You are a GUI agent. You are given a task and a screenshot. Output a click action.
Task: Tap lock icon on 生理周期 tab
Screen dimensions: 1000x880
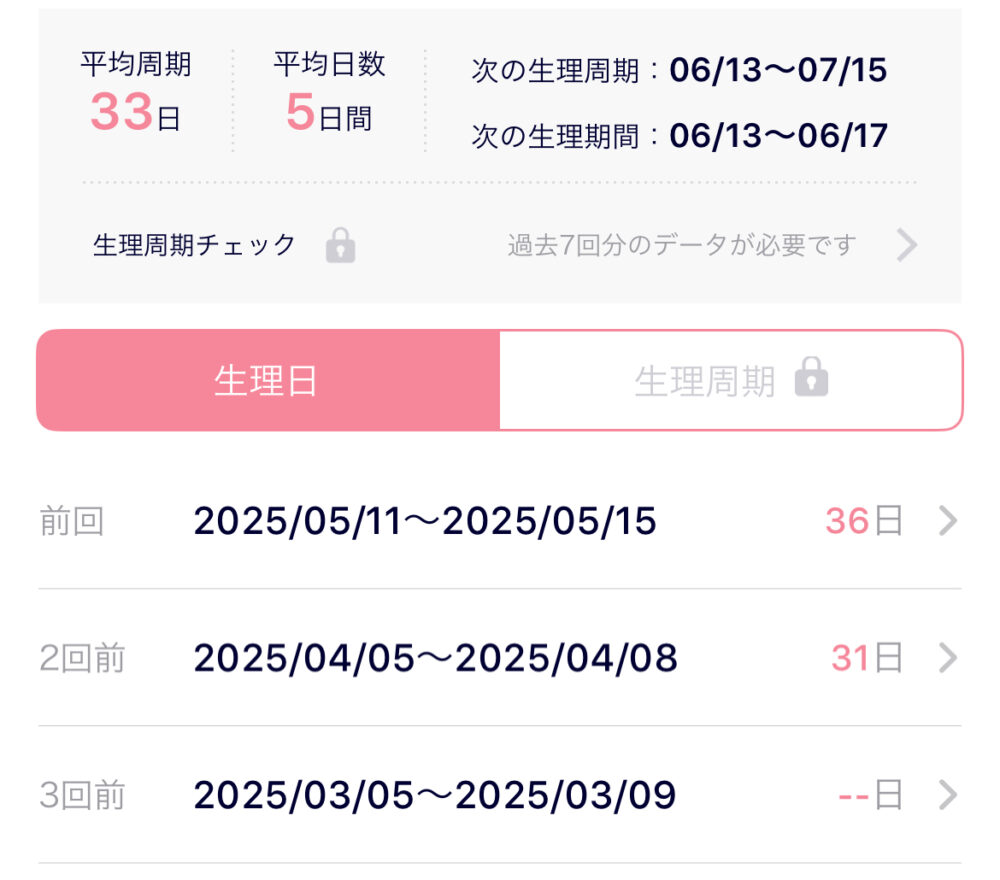pos(811,377)
